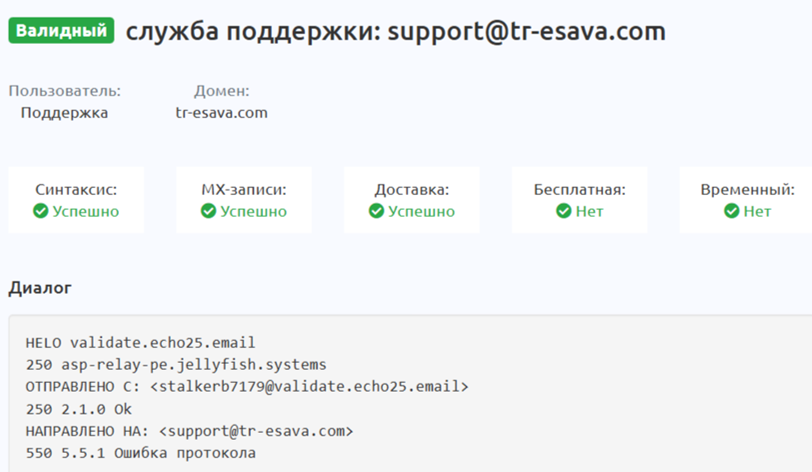Screen dimensions: 812x472
Task: Select the MX-записи result card label
Action: point(244,189)
